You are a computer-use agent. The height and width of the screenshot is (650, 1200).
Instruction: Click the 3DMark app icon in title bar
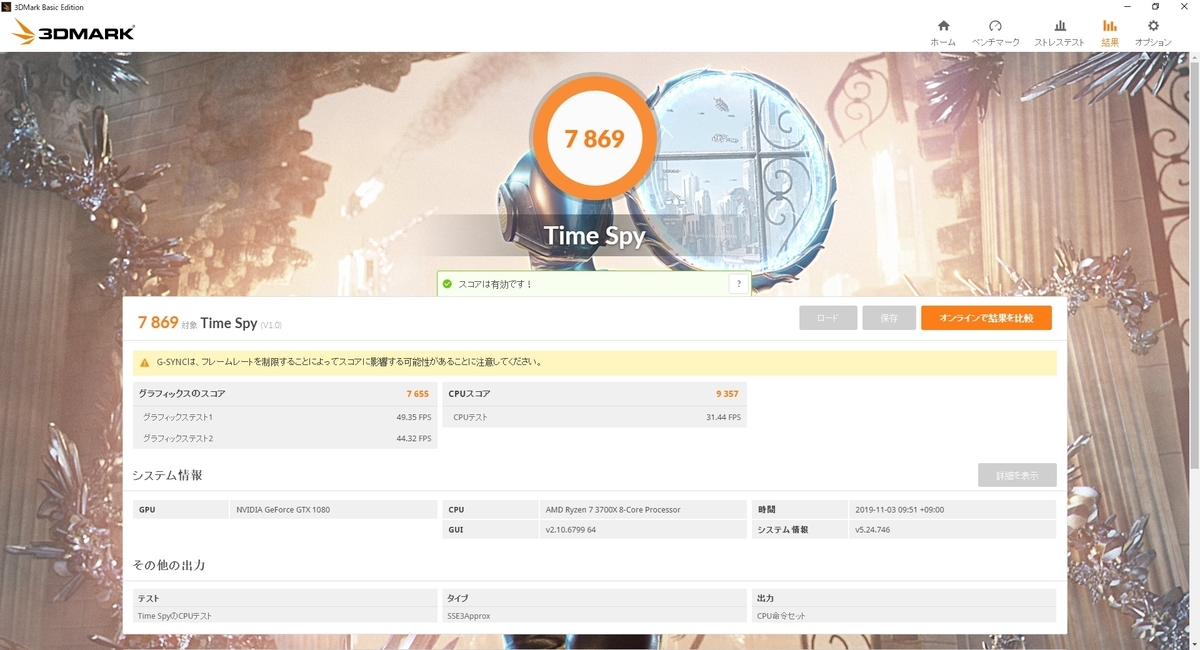tap(7, 6)
